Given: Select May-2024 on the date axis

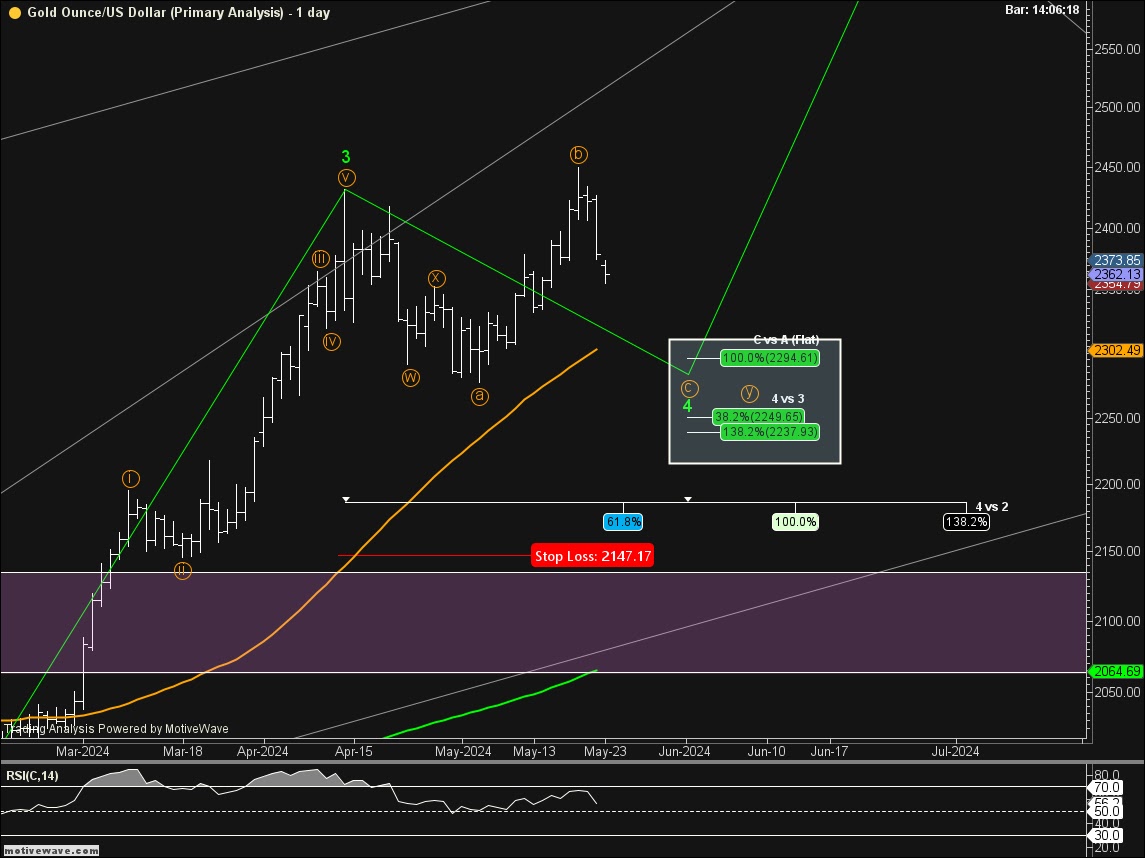Looking at the screenshot, I should [x=463, y=751].
